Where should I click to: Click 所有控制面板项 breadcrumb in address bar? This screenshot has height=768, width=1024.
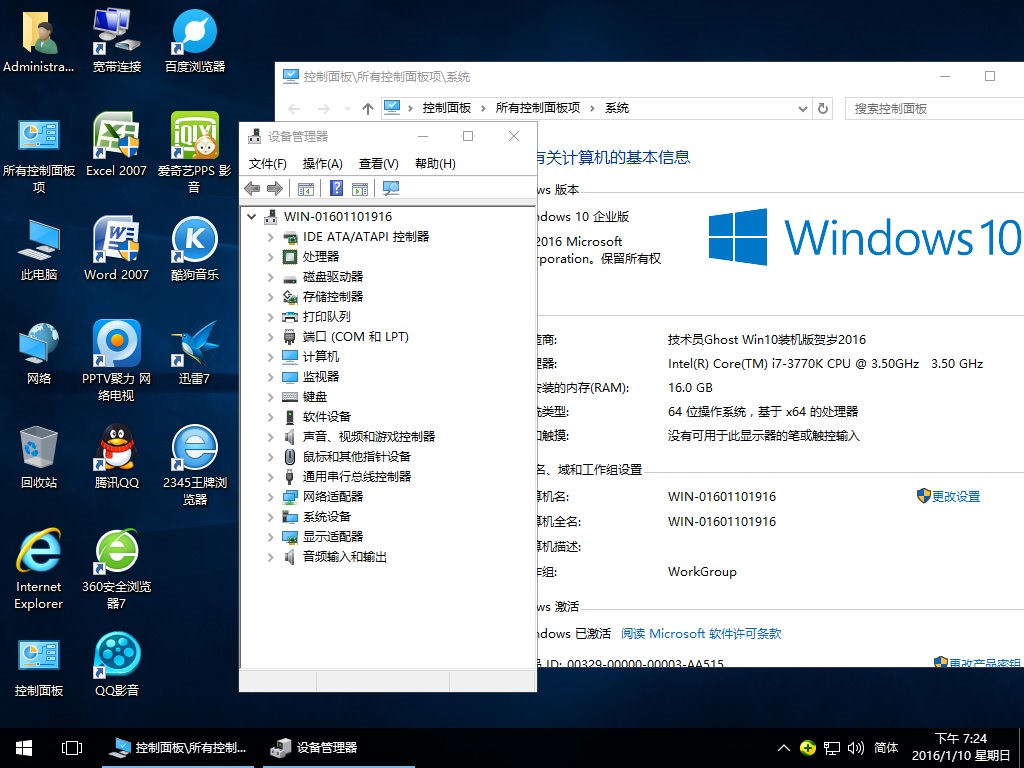point(537,108)
